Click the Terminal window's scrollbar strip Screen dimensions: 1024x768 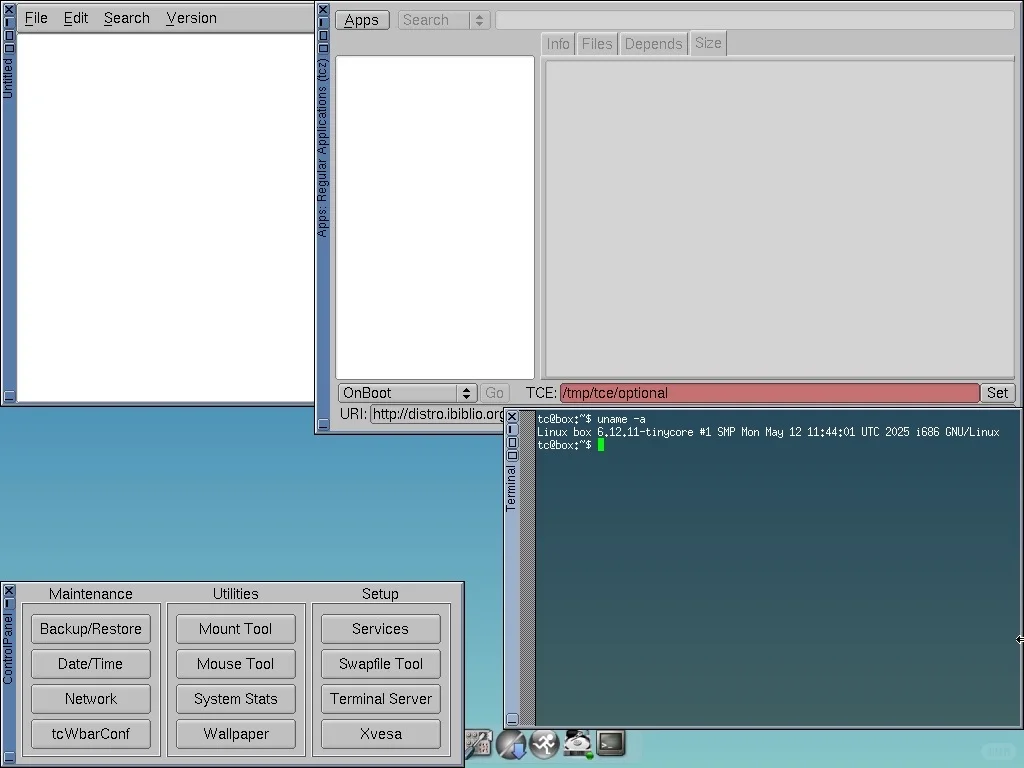527,568
